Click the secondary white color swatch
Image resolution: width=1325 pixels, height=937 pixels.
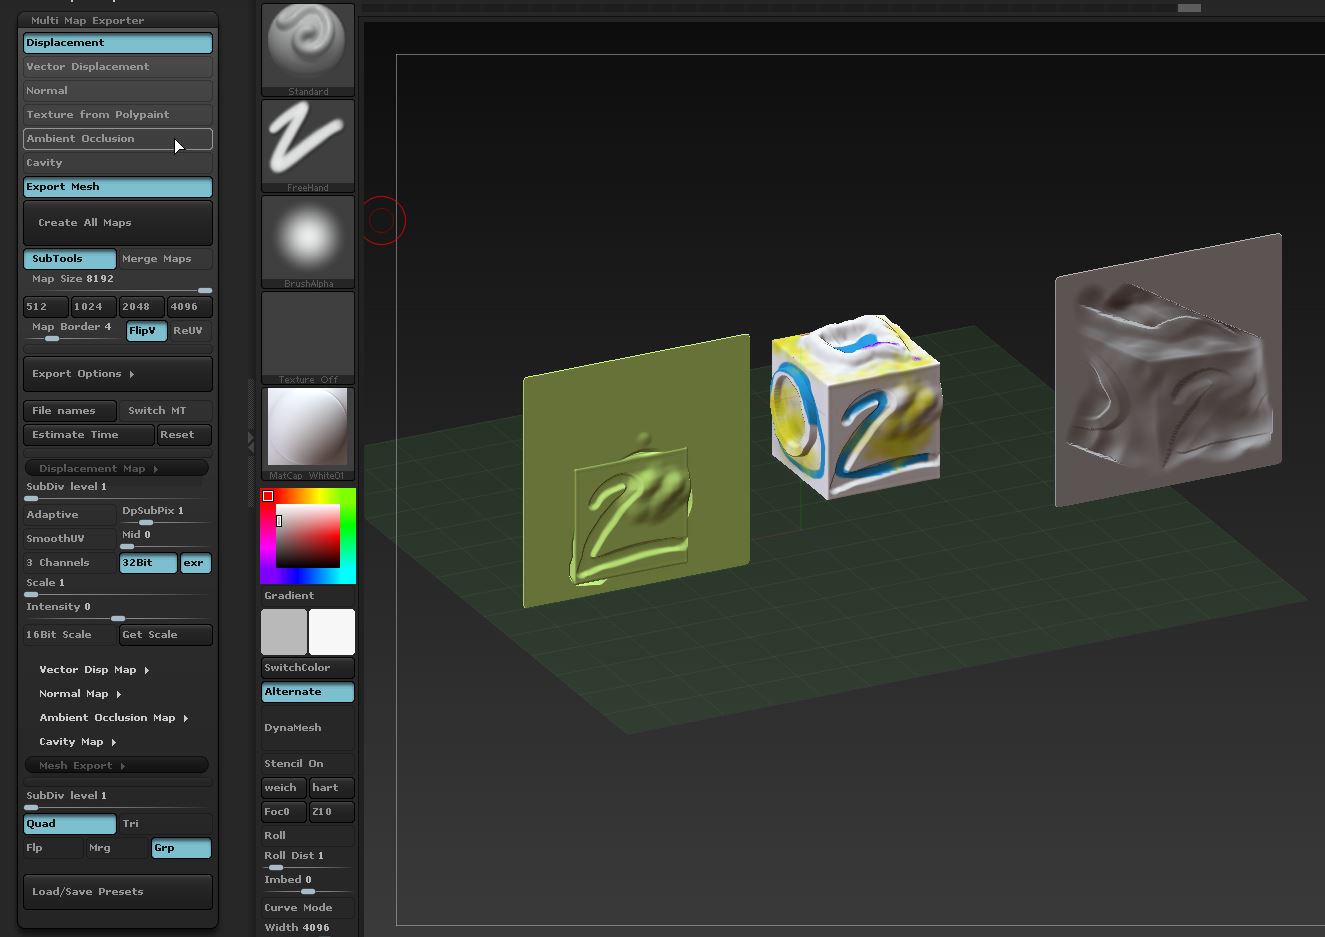click(332, 632)
